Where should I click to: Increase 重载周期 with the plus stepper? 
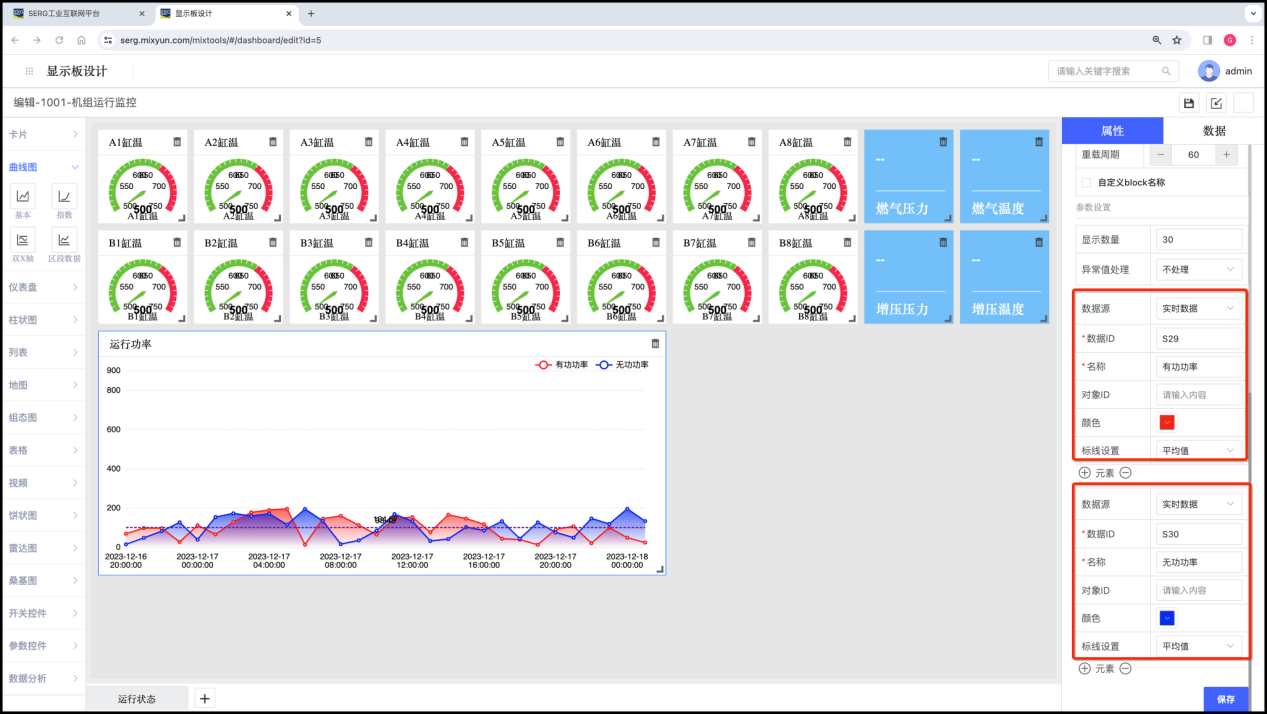[1228, 155]
